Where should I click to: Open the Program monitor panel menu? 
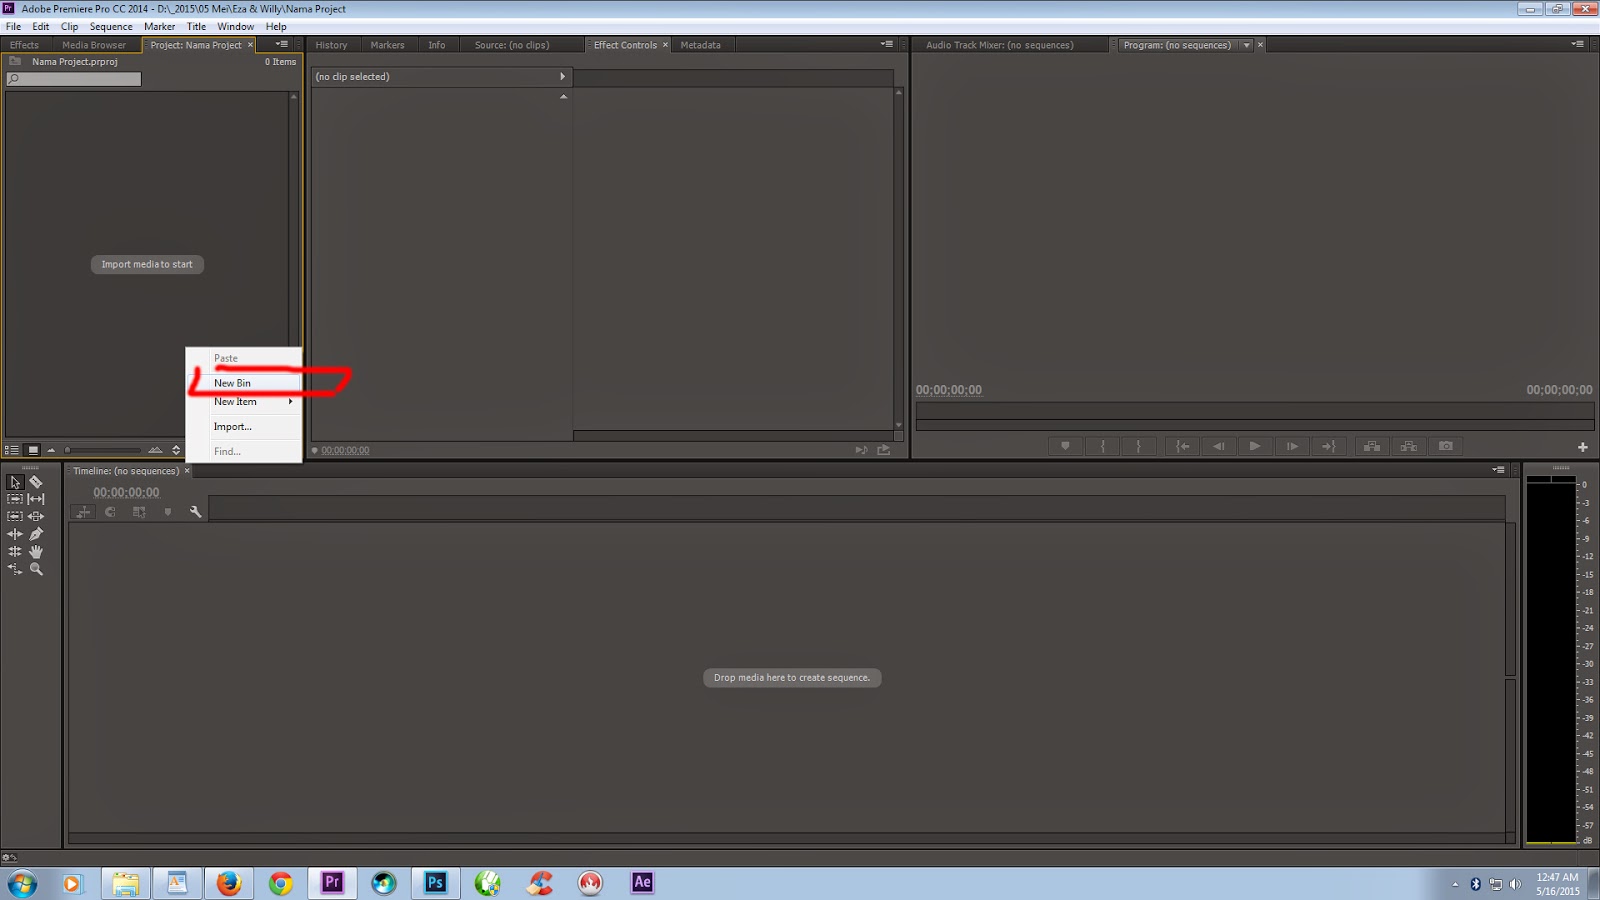(1578, 44)
